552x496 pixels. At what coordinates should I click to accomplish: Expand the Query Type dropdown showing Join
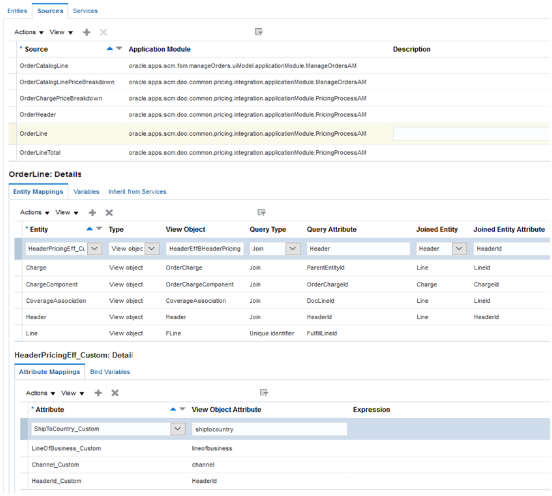293,249
